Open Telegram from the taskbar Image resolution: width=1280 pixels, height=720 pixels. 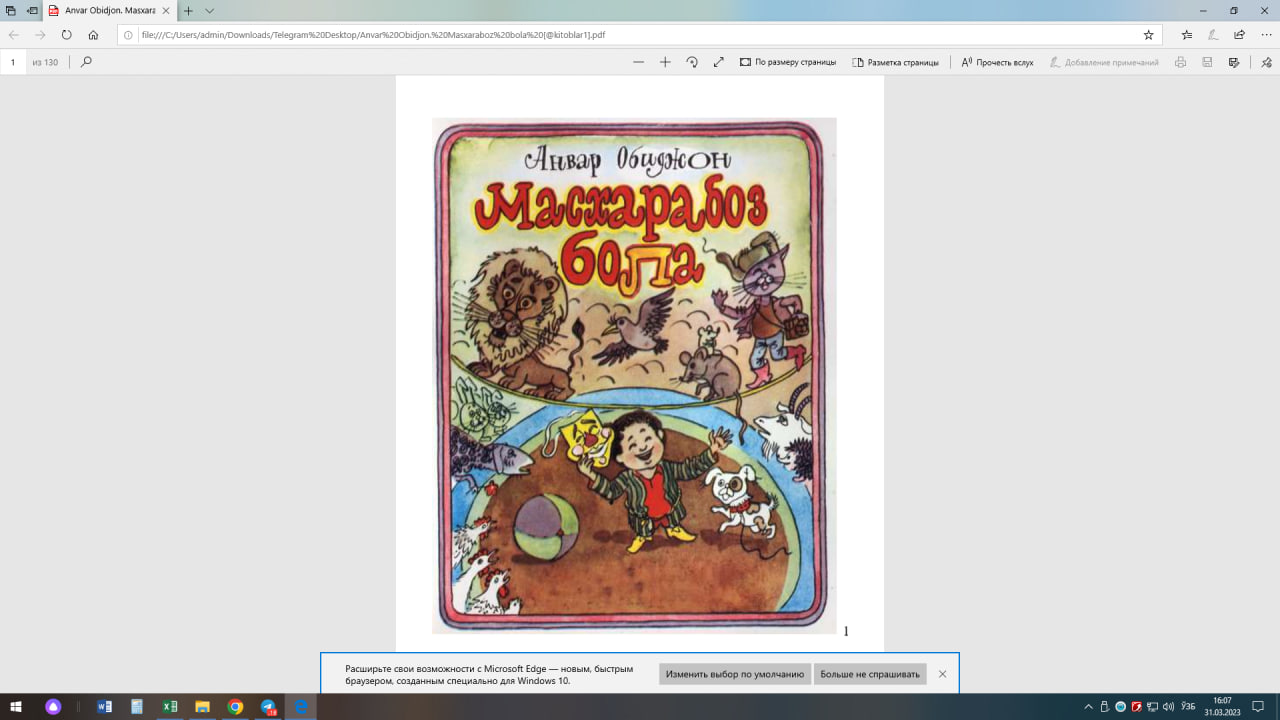(267, 707)
